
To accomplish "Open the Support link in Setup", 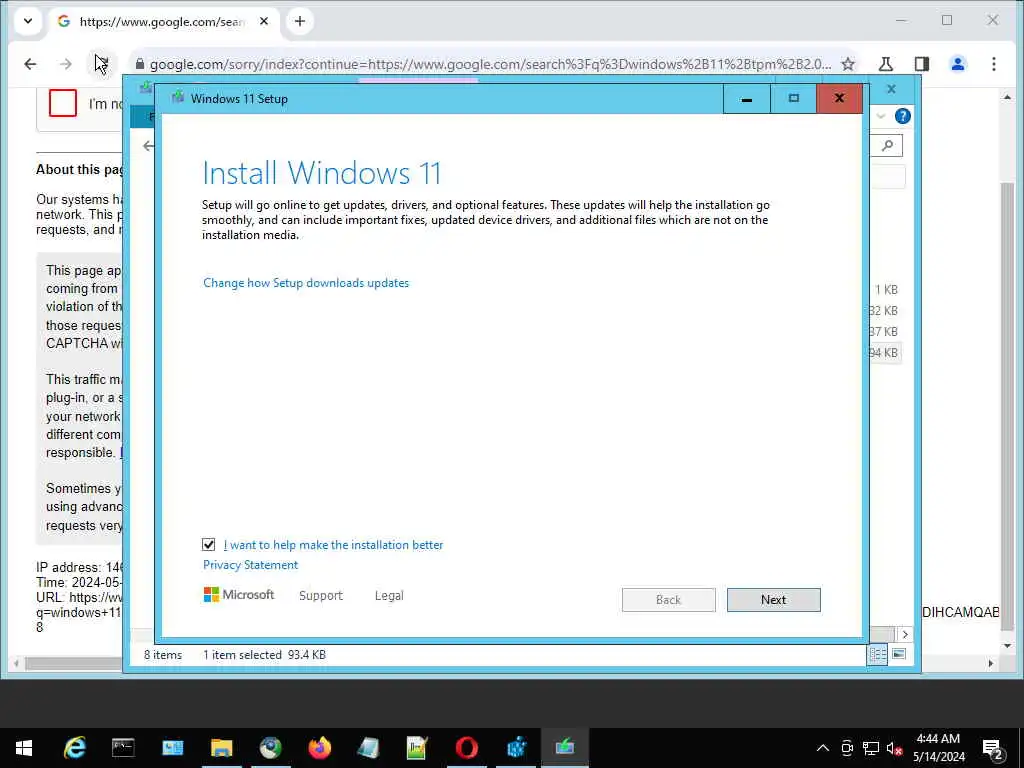I will [321, 596].
